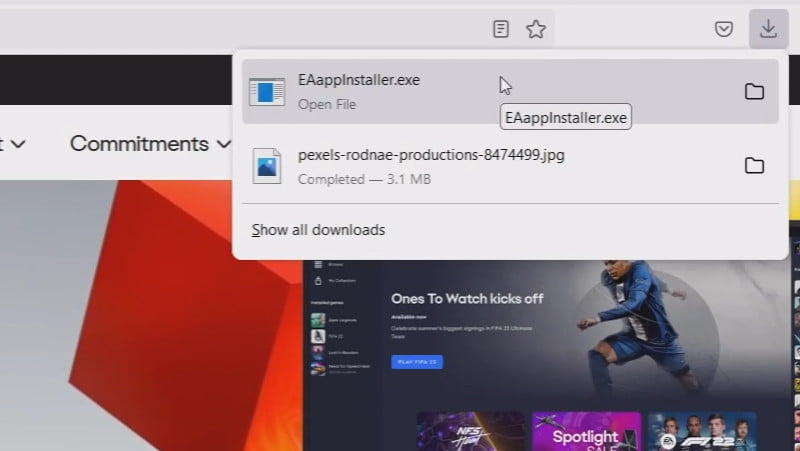
Task: Open folder containing EAappInstaller.exe
Action: (754, 92)
